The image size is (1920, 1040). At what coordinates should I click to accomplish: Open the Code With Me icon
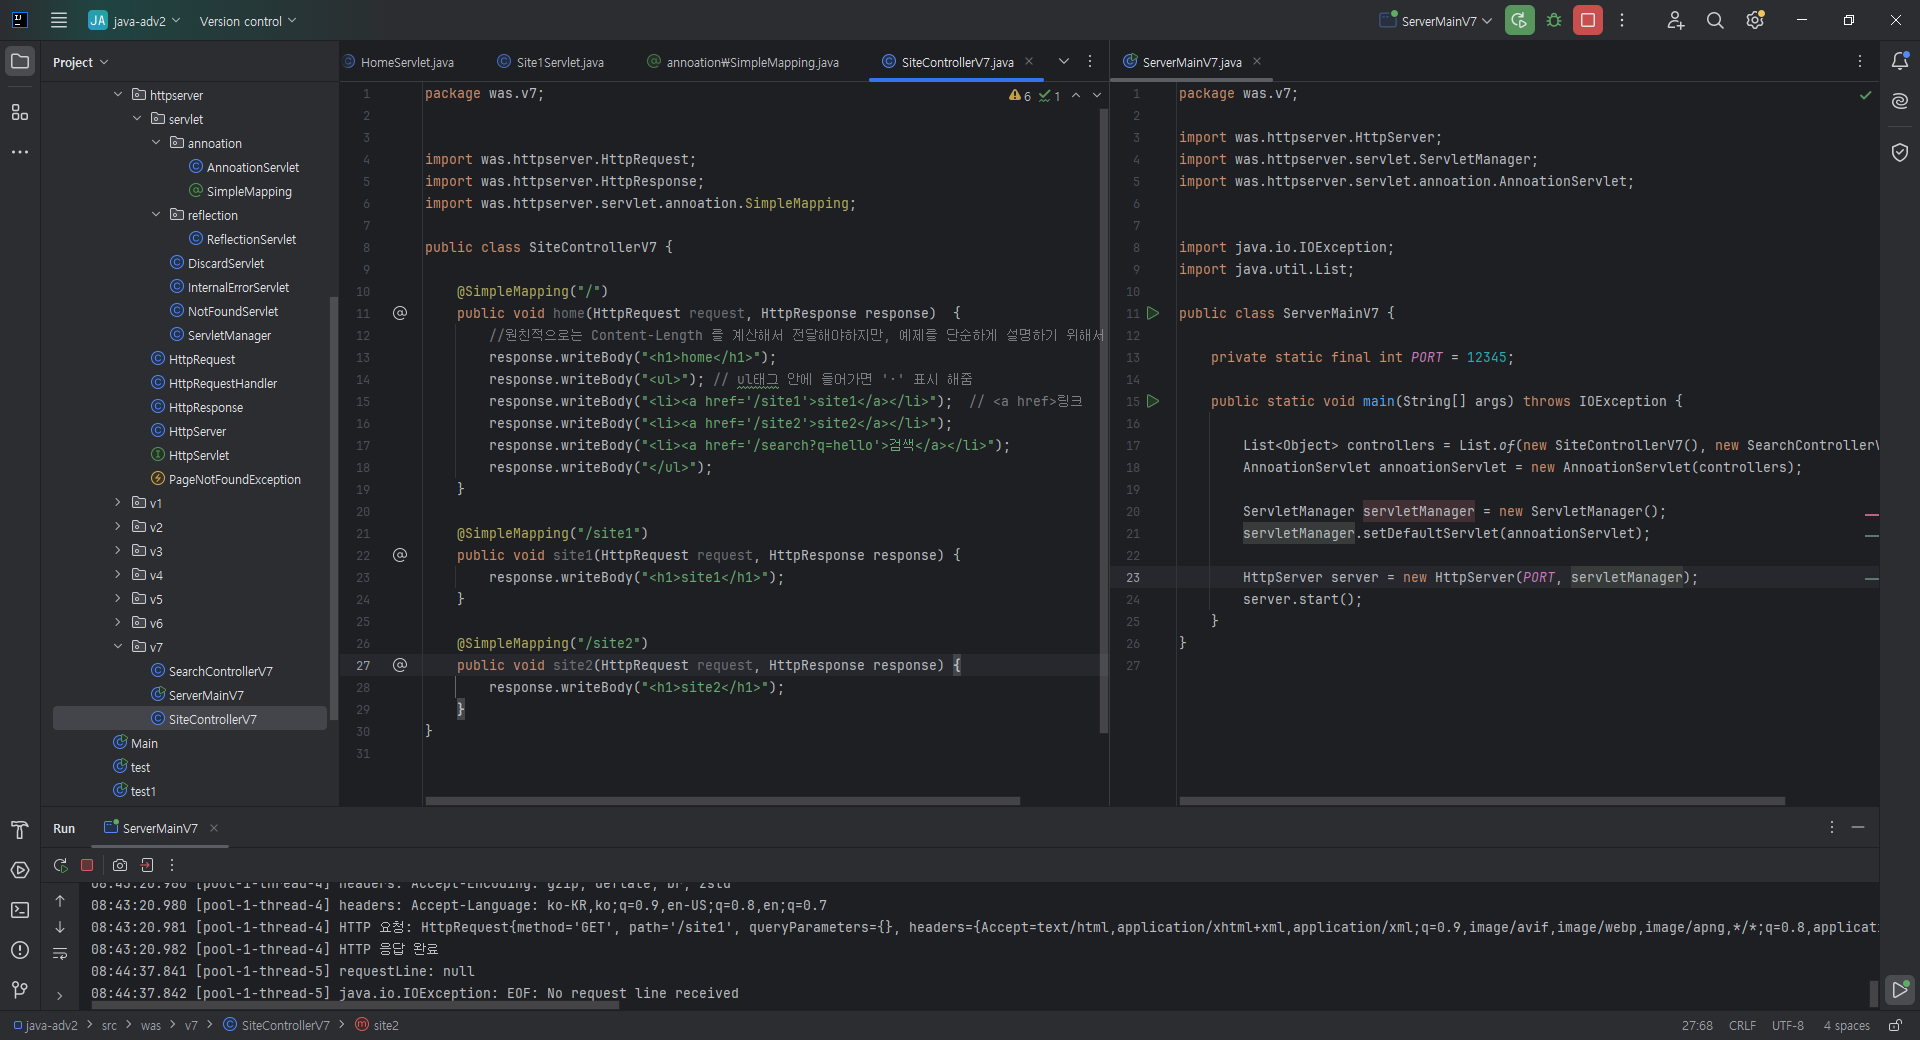coord(1676,20)
